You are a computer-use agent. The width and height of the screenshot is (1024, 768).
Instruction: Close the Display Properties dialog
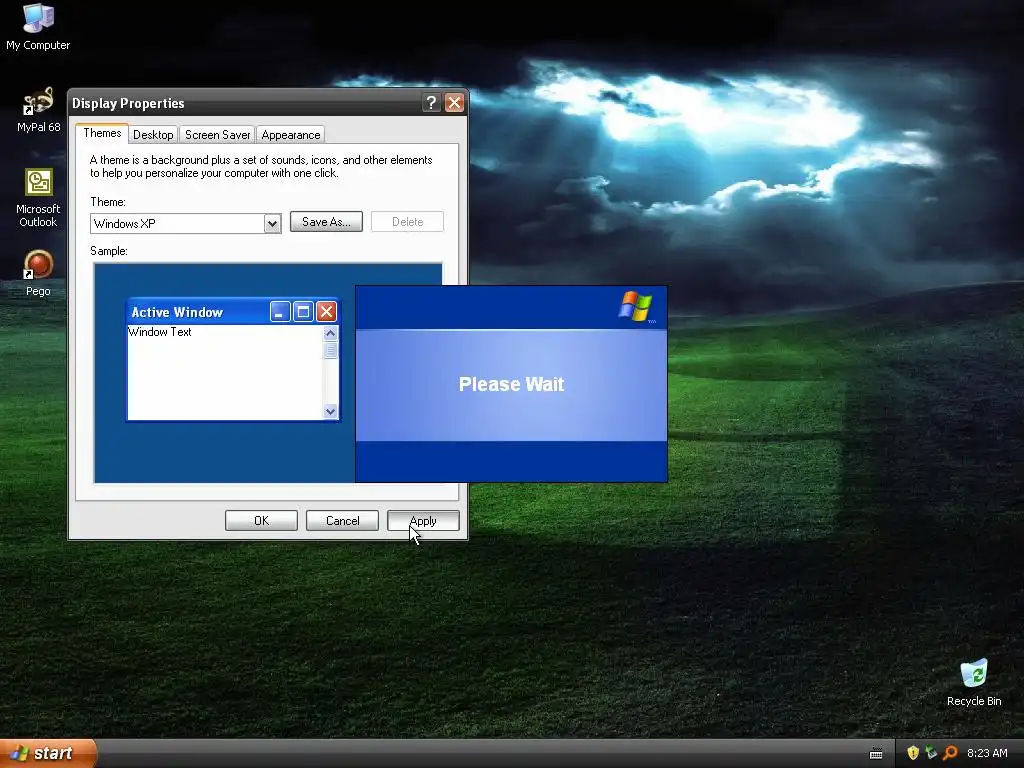coord(455,103)
